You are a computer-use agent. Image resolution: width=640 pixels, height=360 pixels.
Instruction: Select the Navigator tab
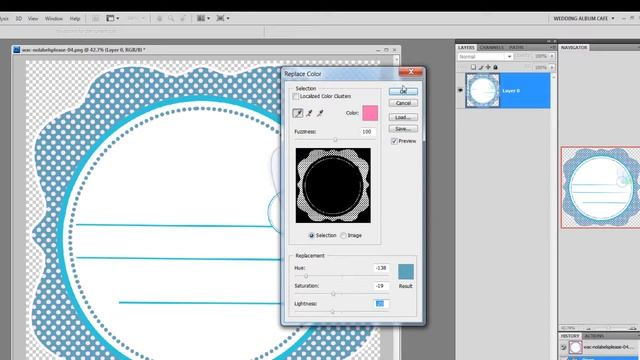pyautogui.click(x=573, y=48)
